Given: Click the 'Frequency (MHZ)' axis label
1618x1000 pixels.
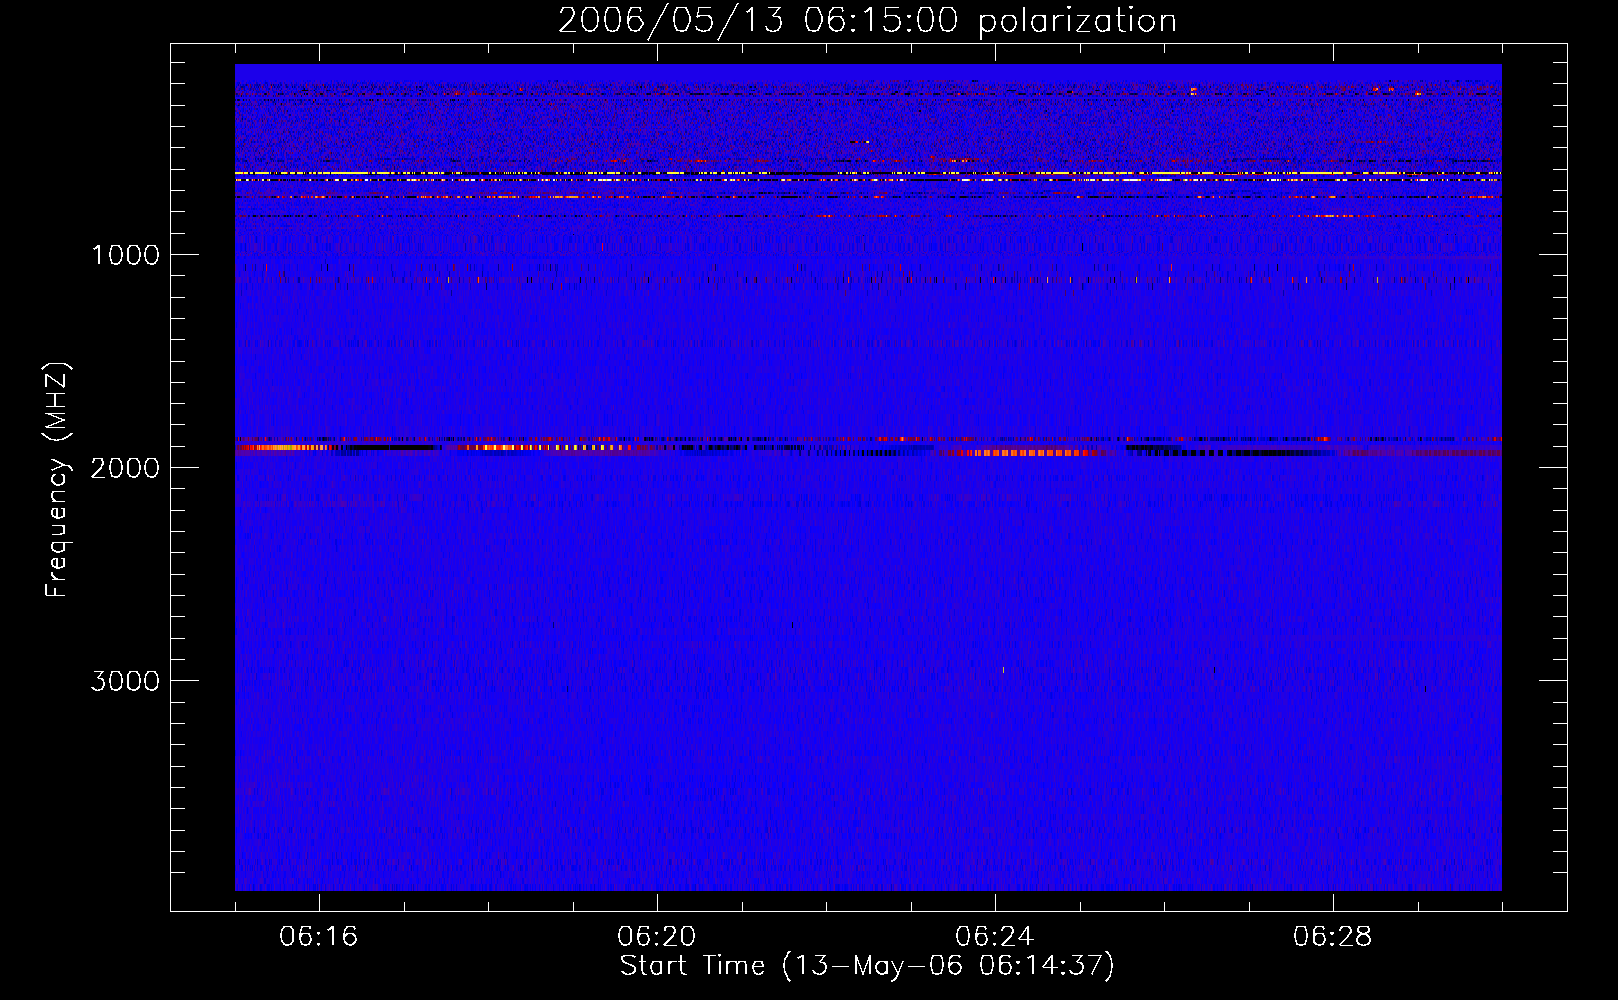Looking at the screenshot, I should (x=57, y=480).
